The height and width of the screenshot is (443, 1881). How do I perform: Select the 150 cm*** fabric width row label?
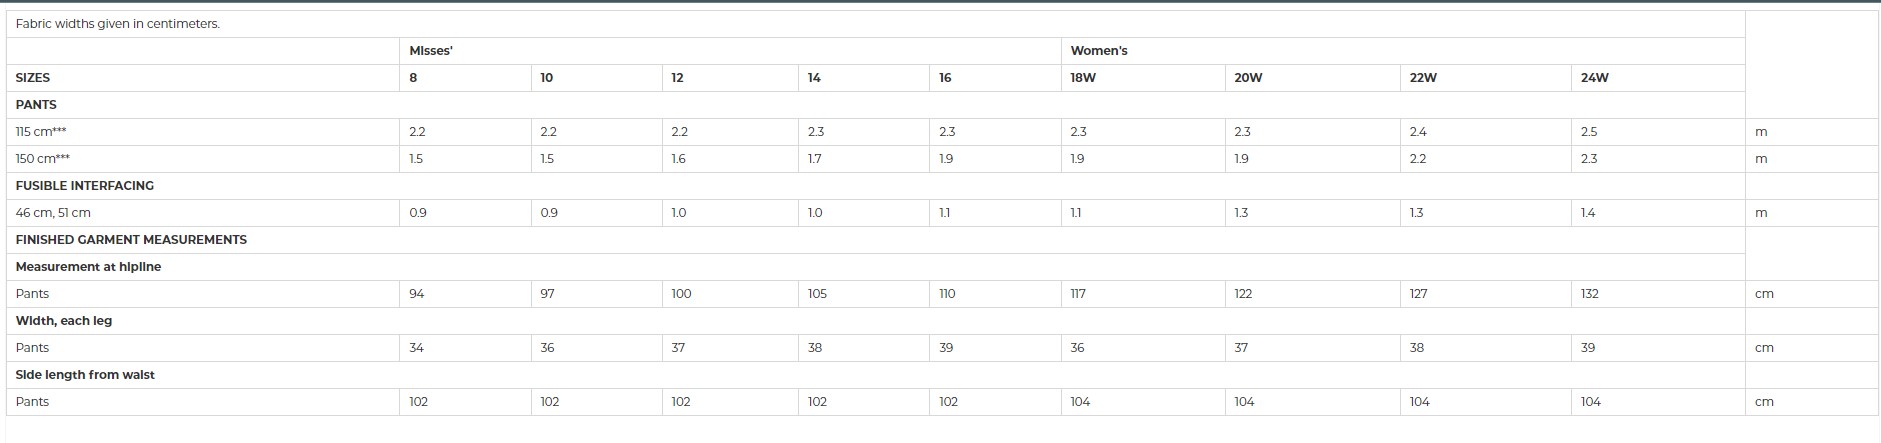(x=43, y=159)
